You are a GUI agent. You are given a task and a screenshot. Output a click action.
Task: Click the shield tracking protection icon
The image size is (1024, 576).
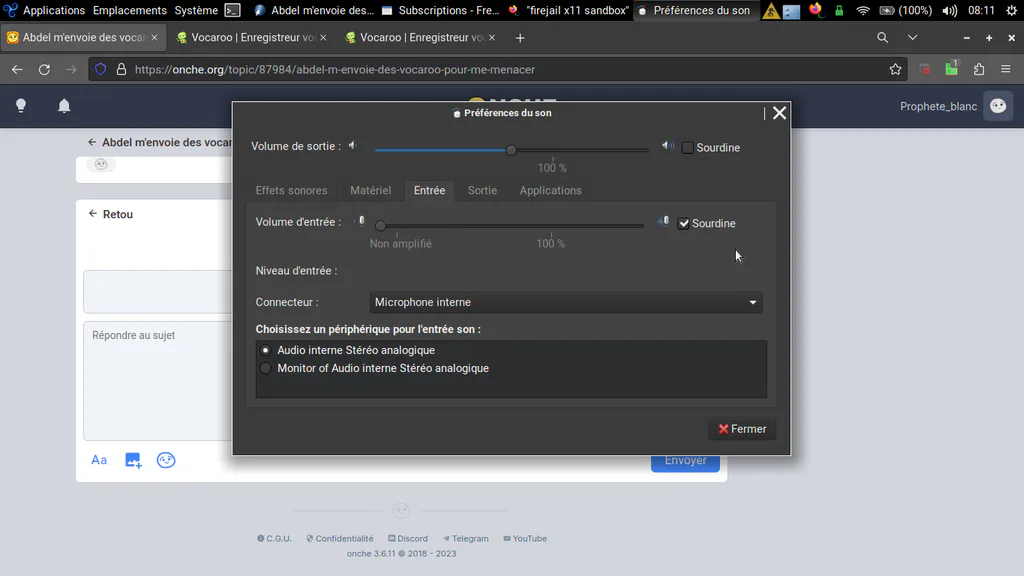pos(101,69)
